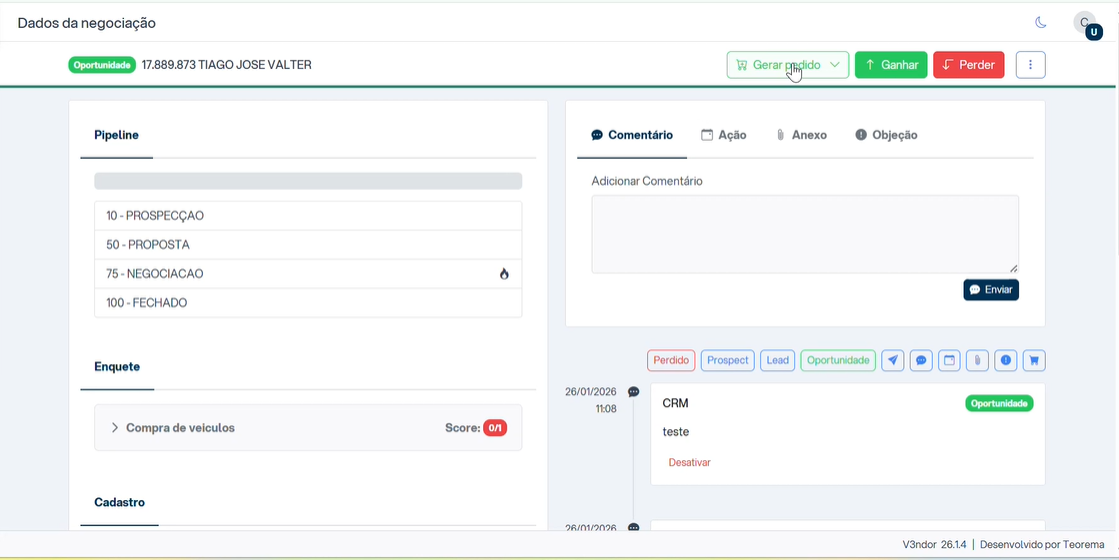Click the Cadastro section heading
Screen dimensions: 1119x560
(x=119, y=502)
